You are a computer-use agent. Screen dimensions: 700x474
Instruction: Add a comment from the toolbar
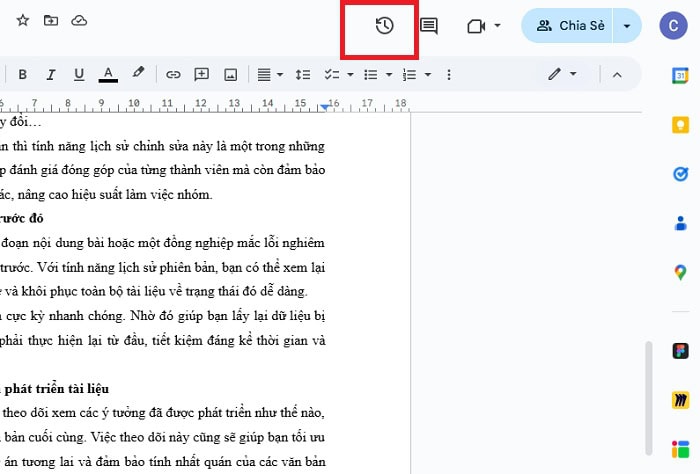201,74
